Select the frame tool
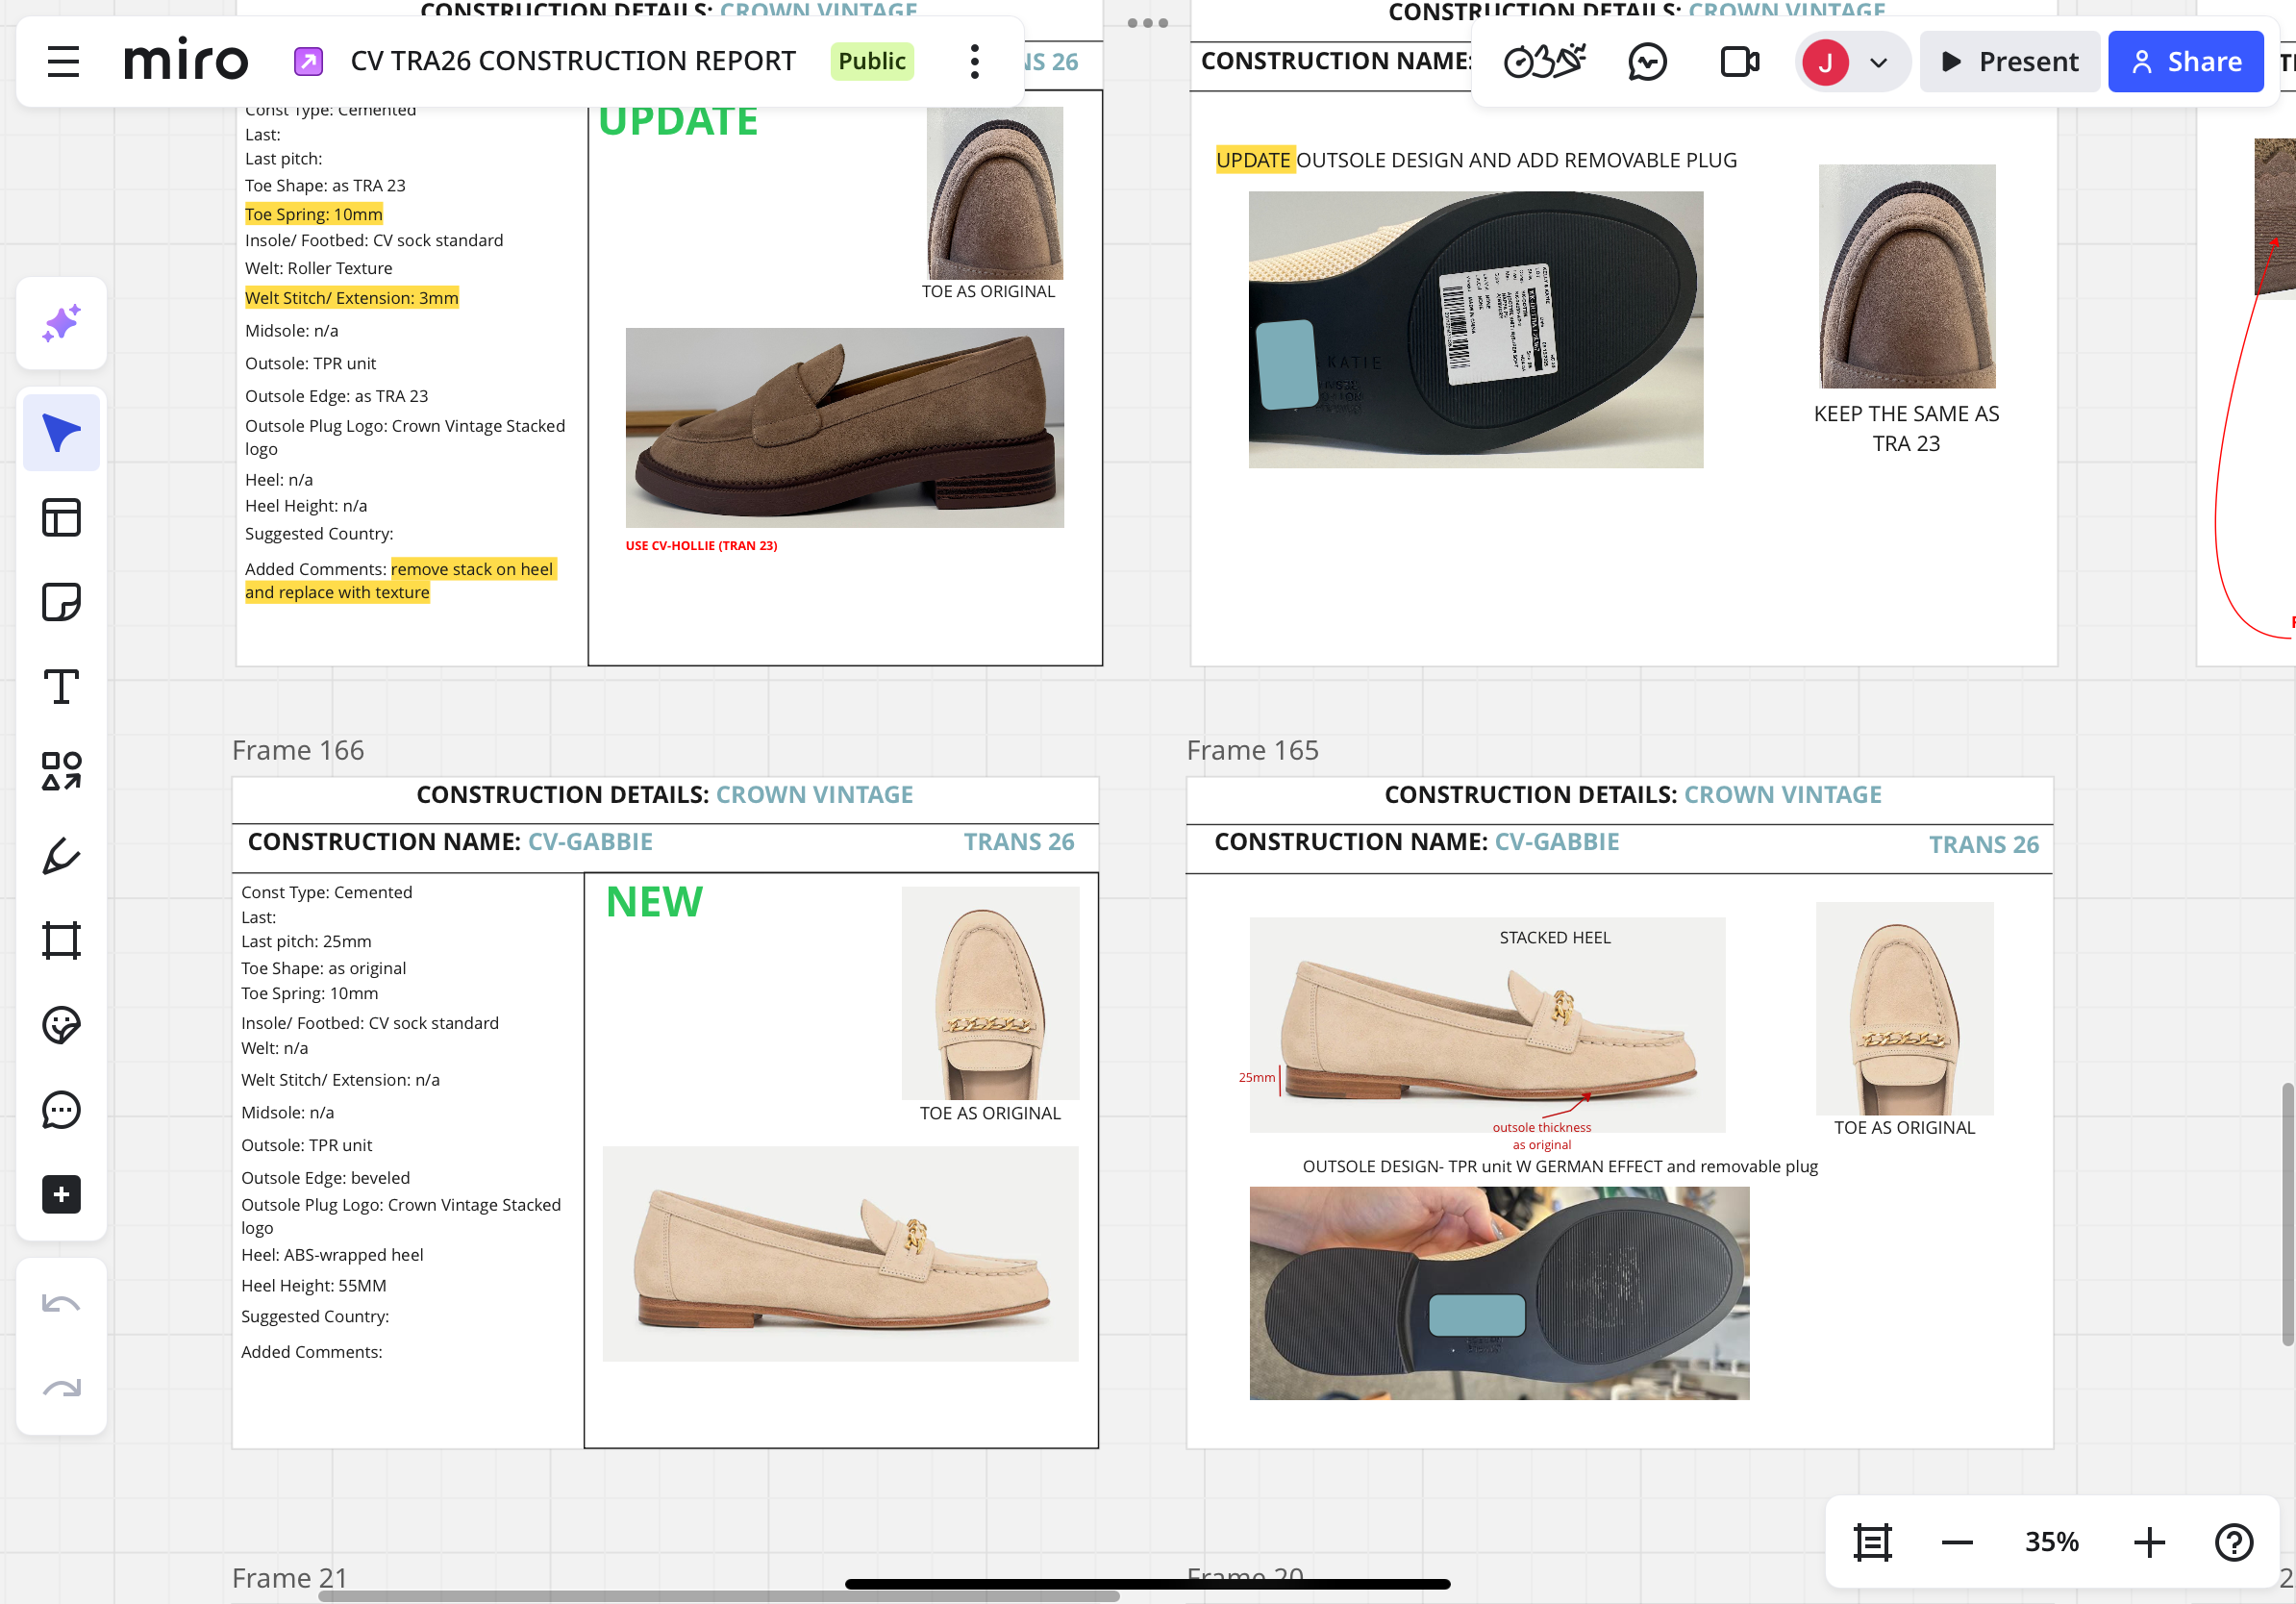 (x=61, y=940)
